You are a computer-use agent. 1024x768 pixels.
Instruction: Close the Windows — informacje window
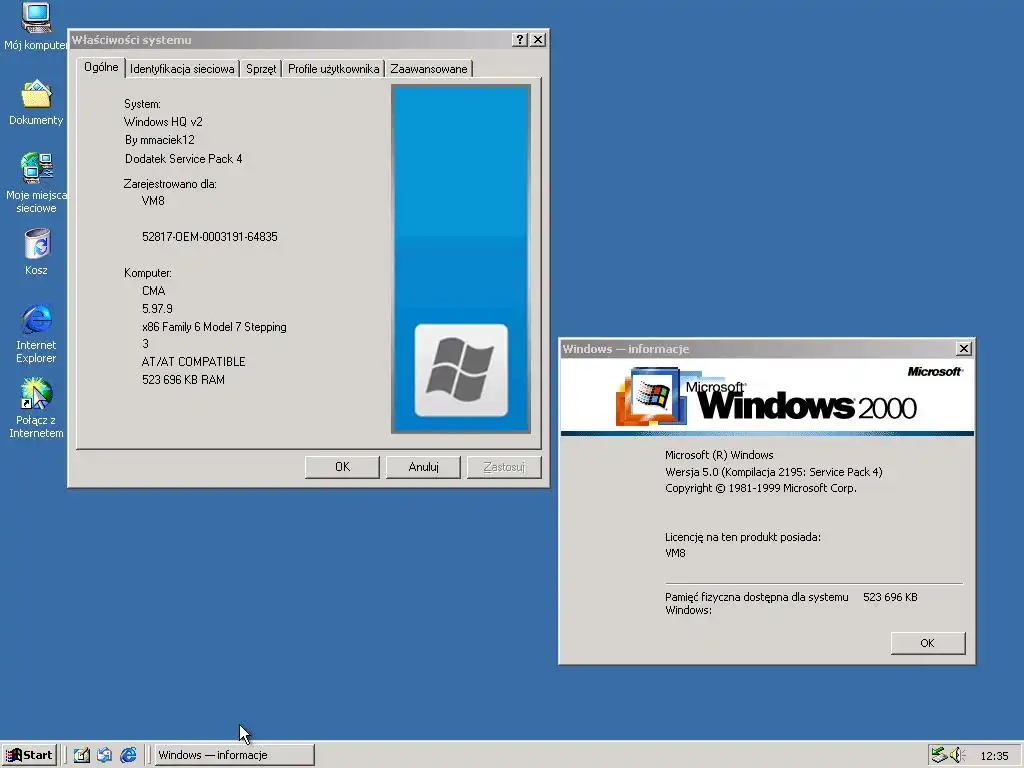(964, 349)
